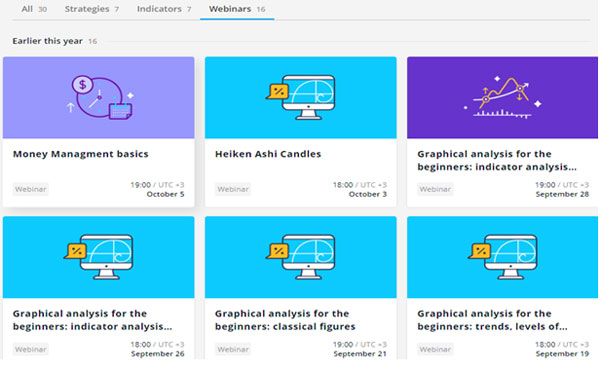
Task: Open the September 28 chart graph thumbnail
Action: click(x=502, y=98)
